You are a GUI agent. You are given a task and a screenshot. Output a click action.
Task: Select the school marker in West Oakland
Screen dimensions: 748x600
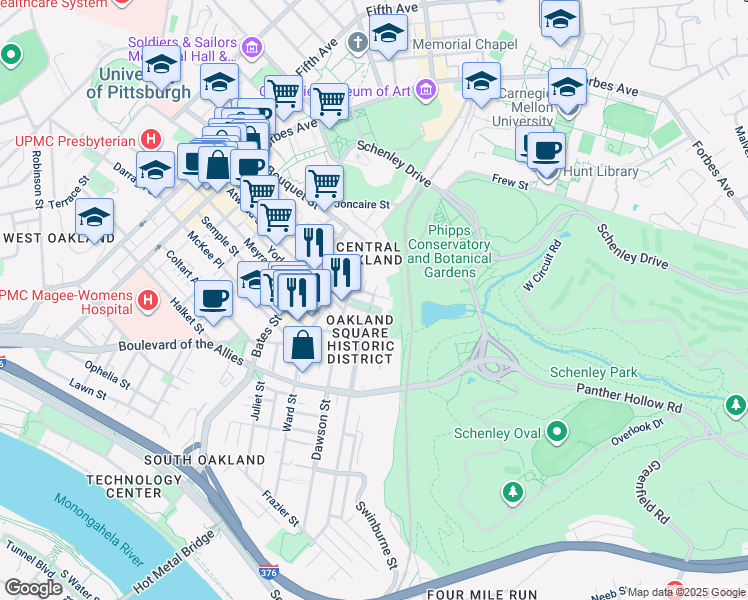click(94, 218)
